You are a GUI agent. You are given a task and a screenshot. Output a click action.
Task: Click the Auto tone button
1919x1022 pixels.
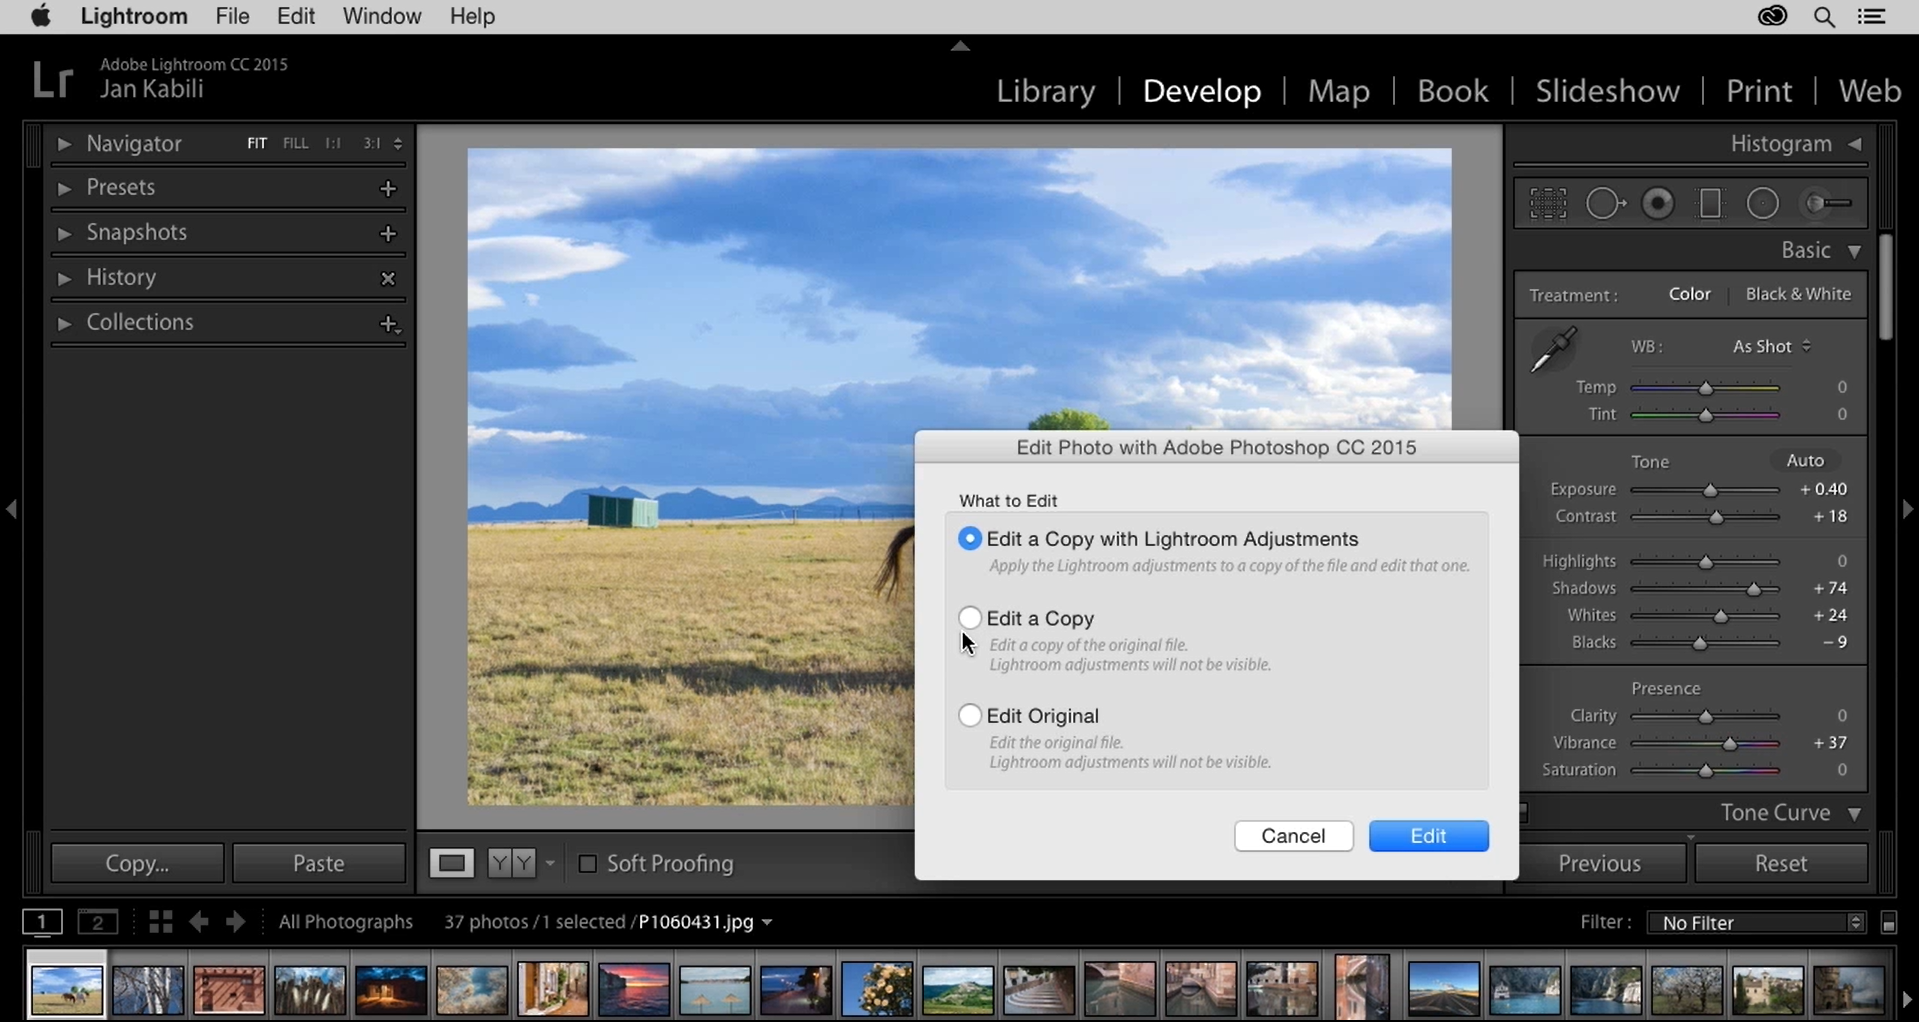pos(1805,461)
